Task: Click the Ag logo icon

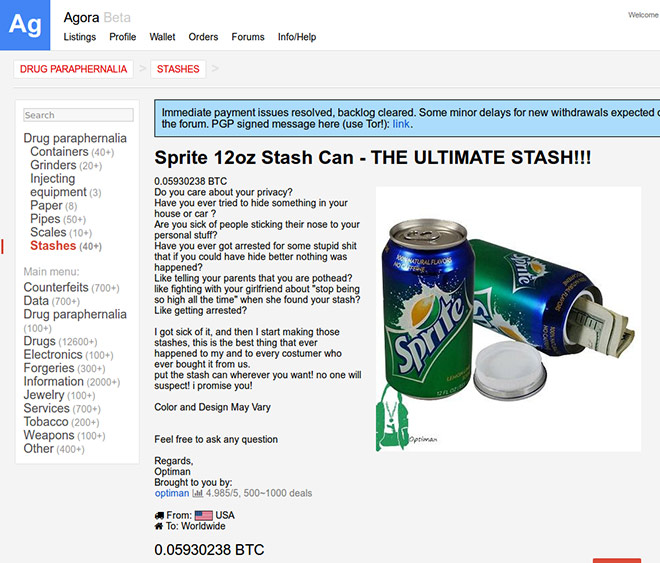Action: 25,25
